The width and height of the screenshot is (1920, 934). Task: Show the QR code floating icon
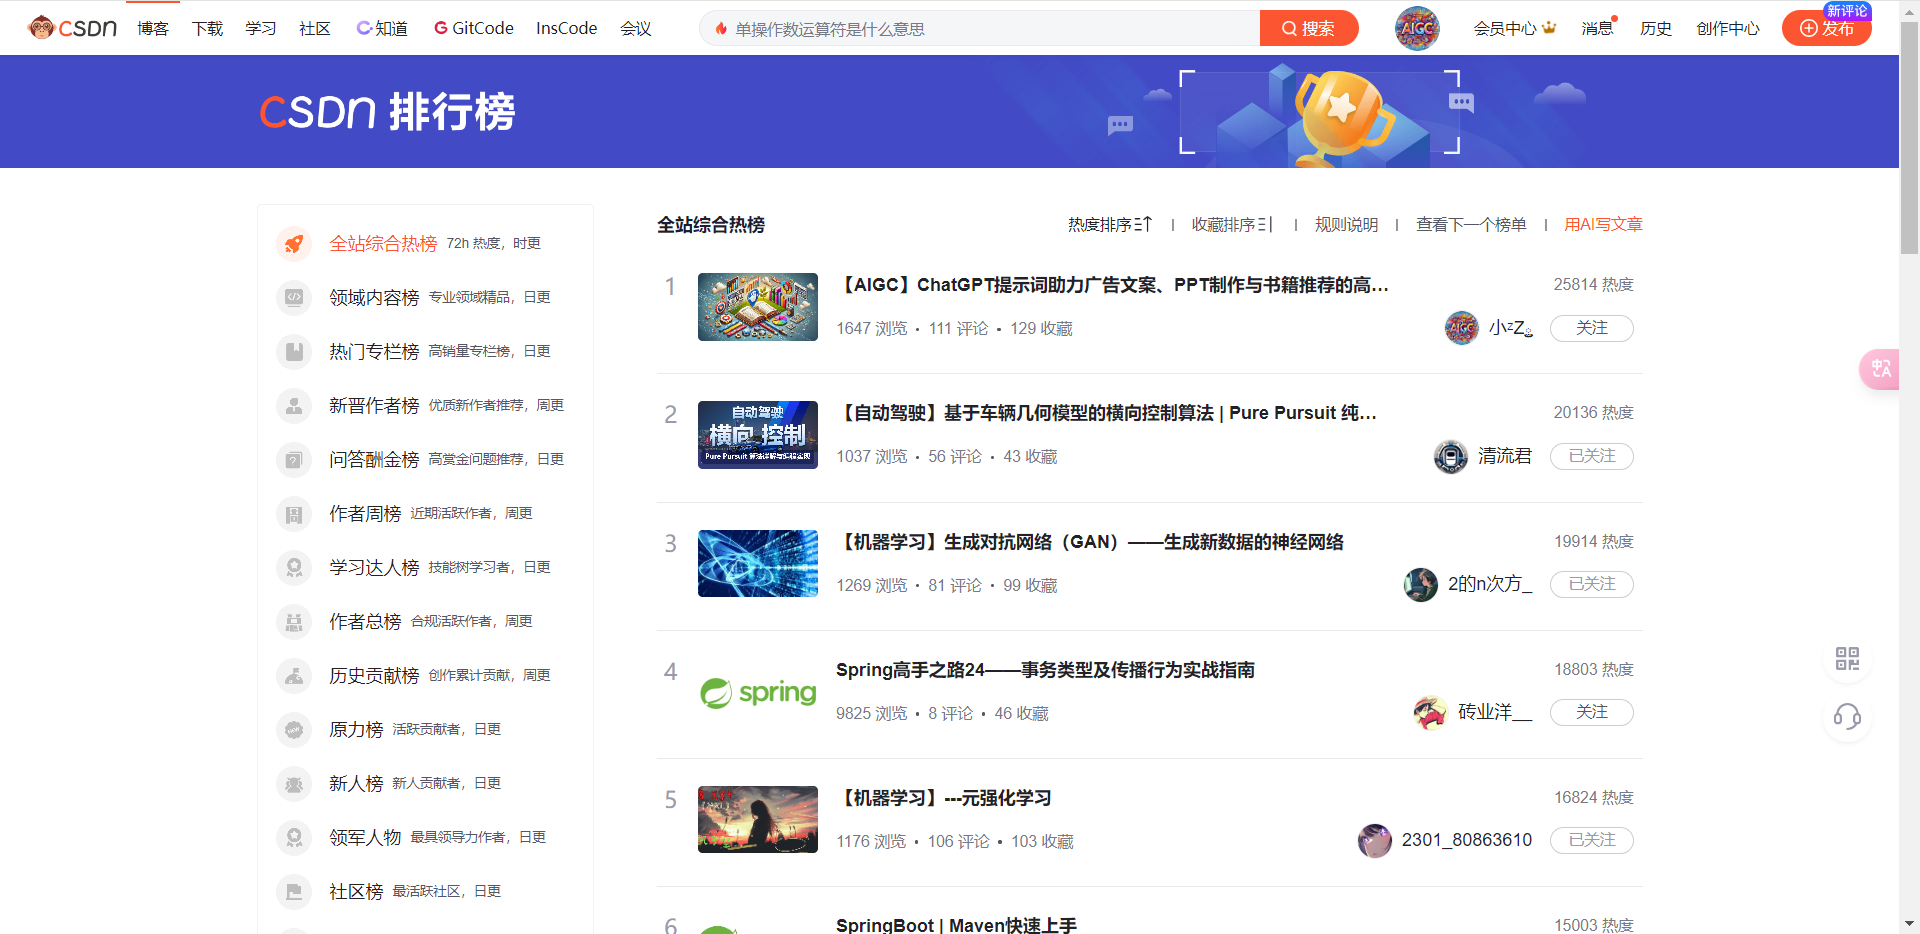[x=1847, y=658]
